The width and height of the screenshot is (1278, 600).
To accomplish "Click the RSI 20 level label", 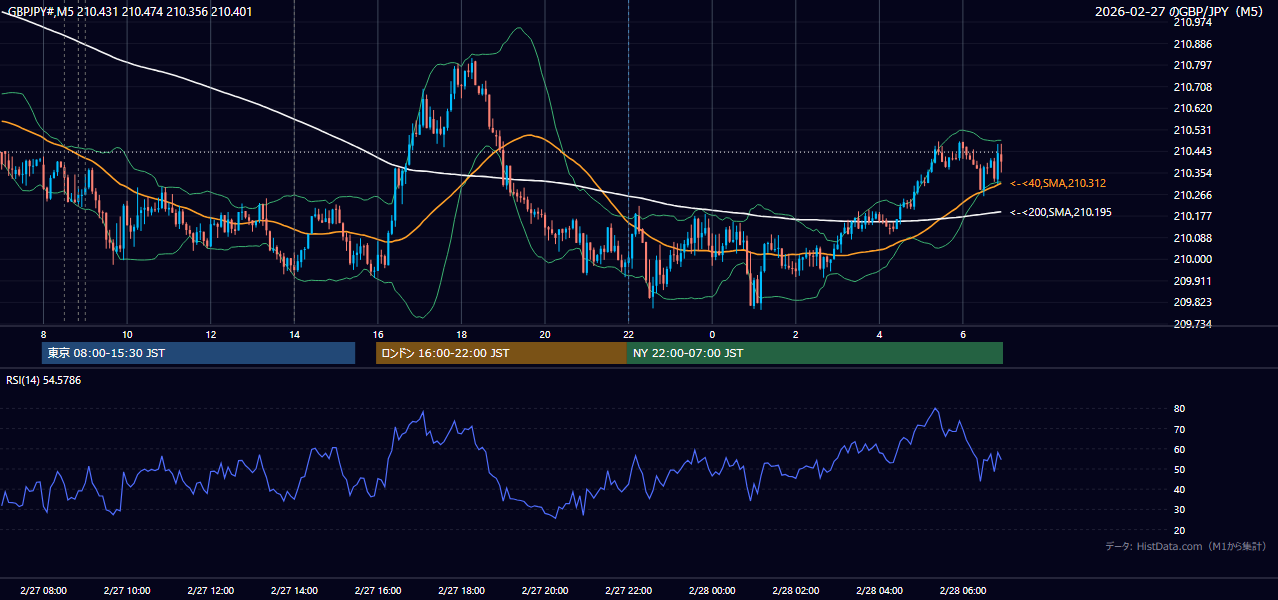I will click(x=1179, y=530).
